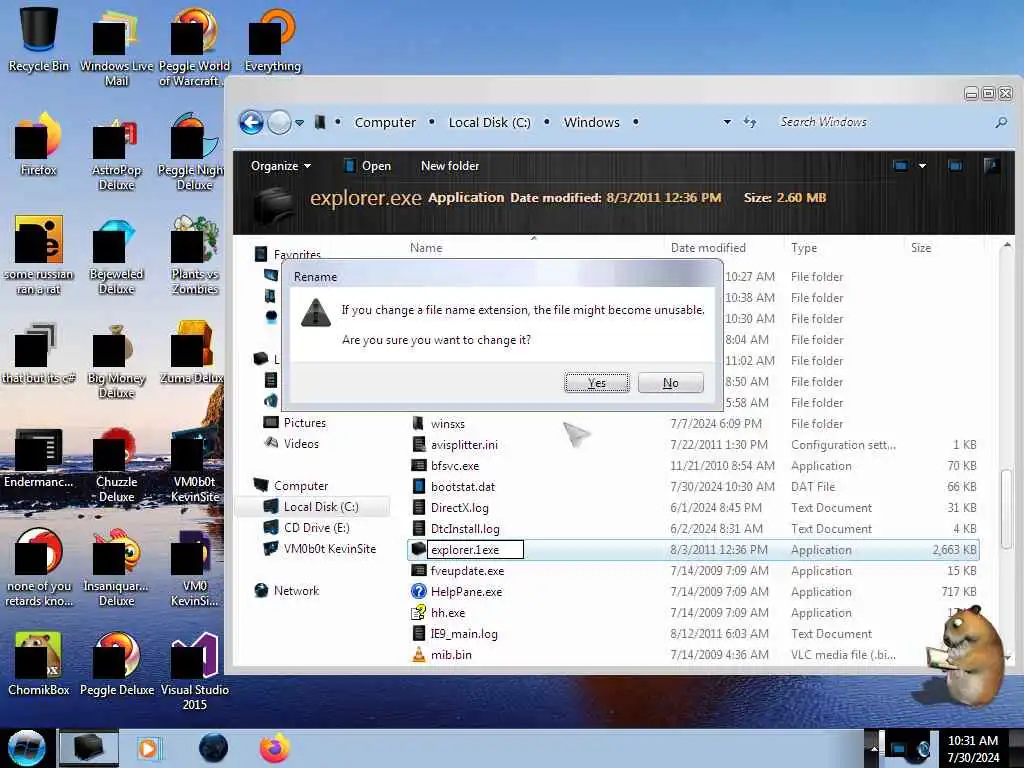Sort by the Size column header

tap(921, 248)
